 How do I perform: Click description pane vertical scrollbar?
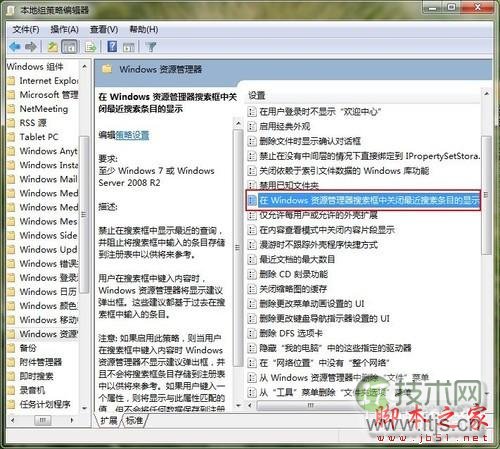click(x=238, y=247)
